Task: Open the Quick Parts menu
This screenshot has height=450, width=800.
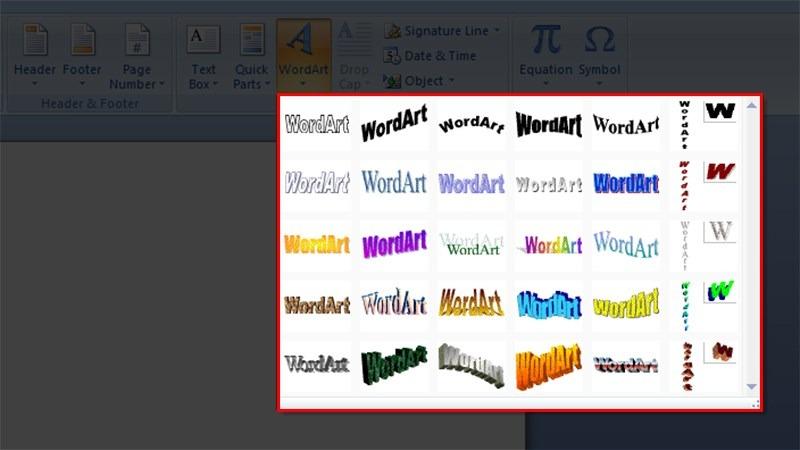Action: click(252, 56)
